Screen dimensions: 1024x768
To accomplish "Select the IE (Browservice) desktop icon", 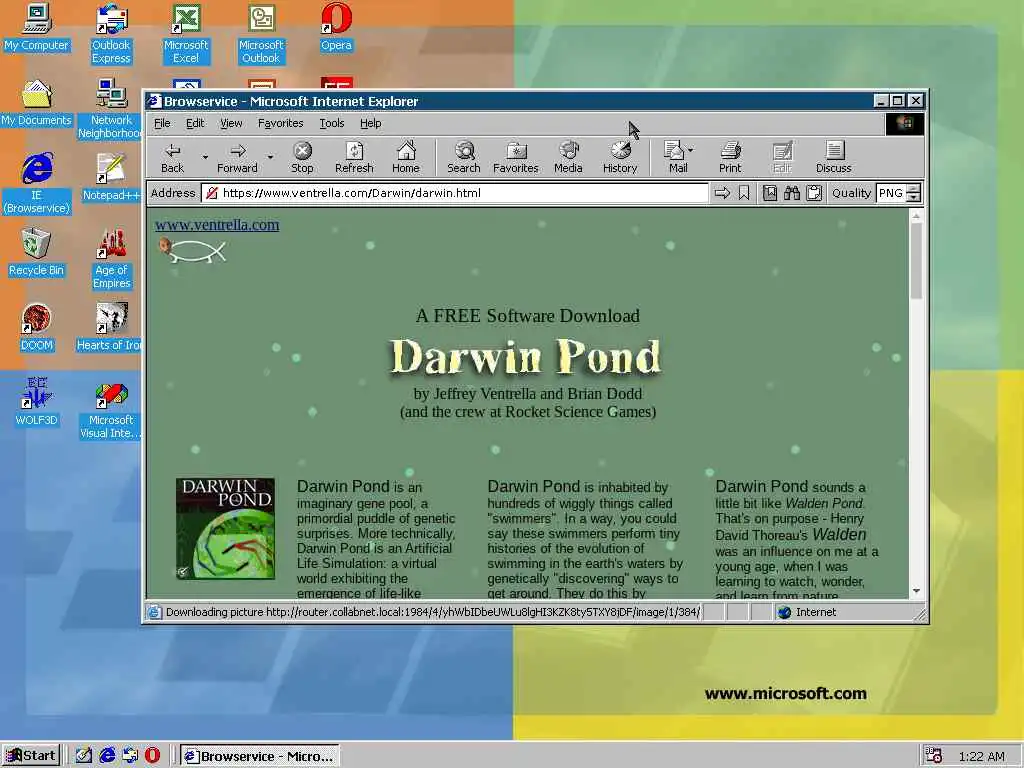I will coord(37,183).
